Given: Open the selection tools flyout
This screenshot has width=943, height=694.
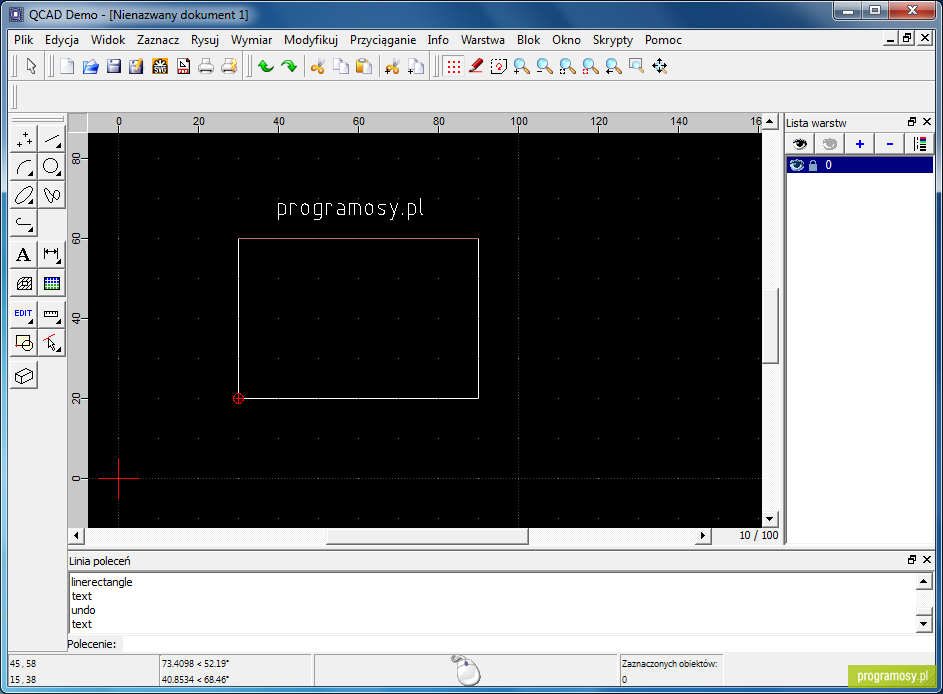Looking at the screenshot, I should (52, 343).
